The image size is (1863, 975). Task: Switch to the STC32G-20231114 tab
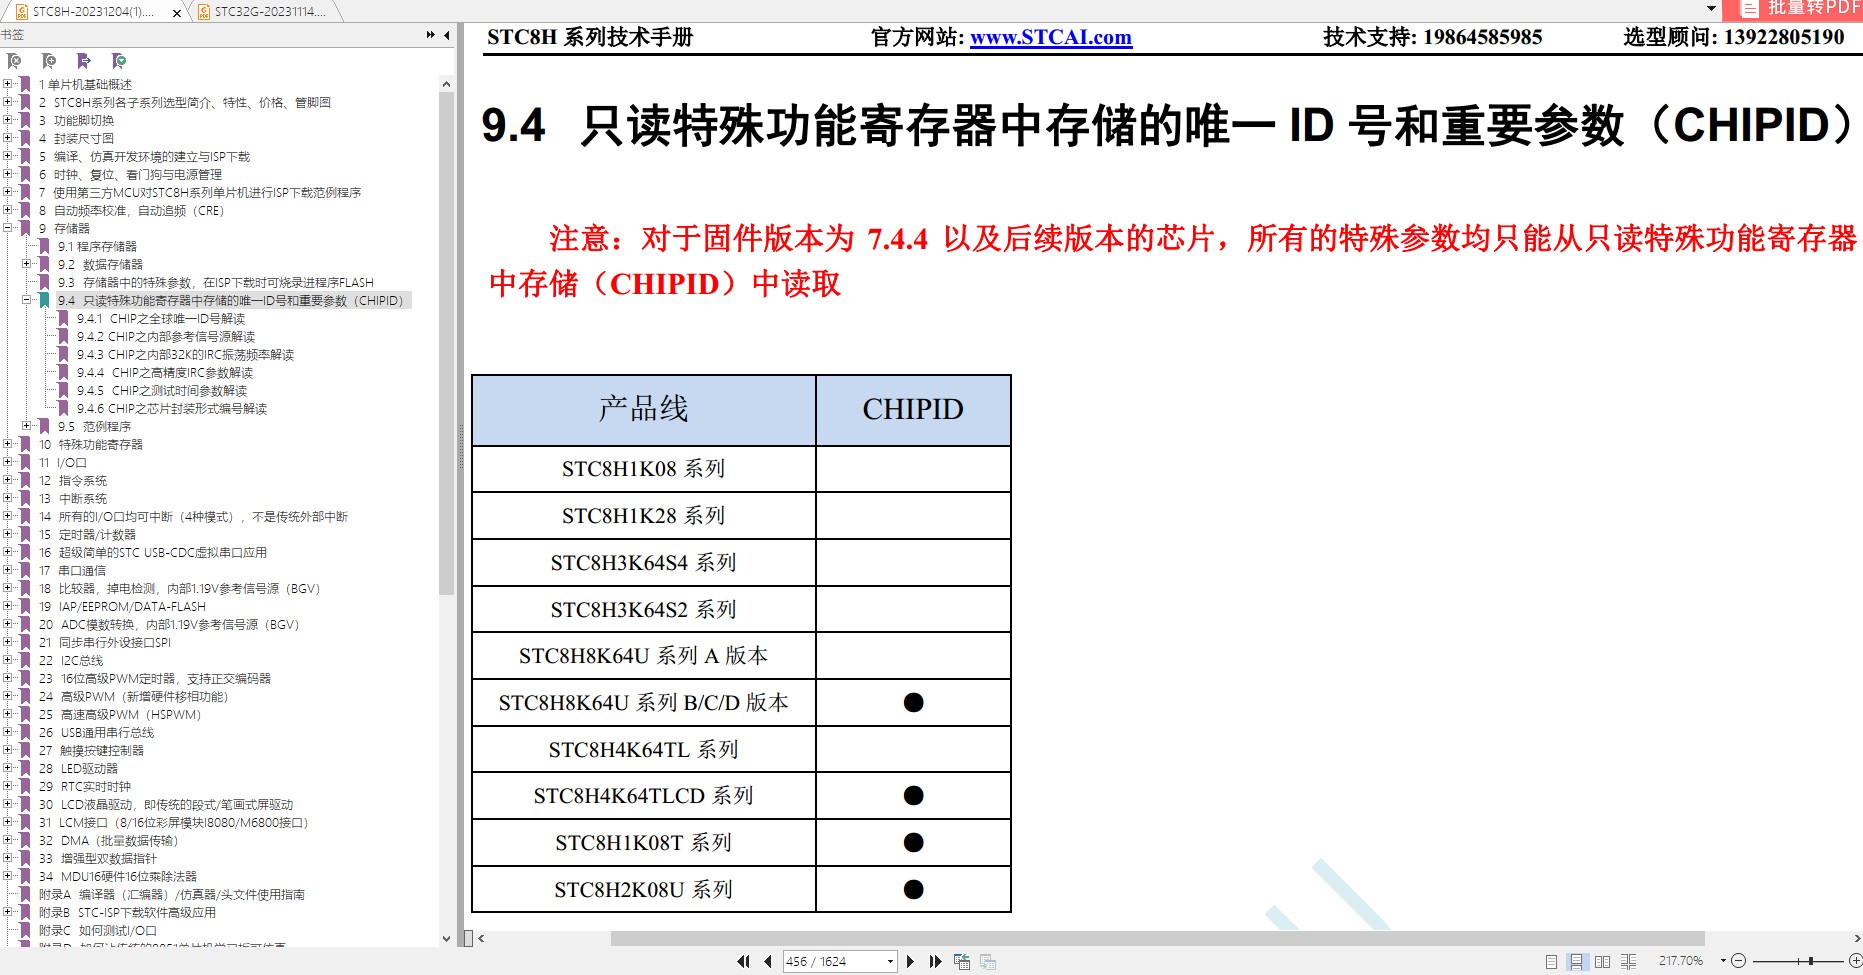[x=265, y=12]
